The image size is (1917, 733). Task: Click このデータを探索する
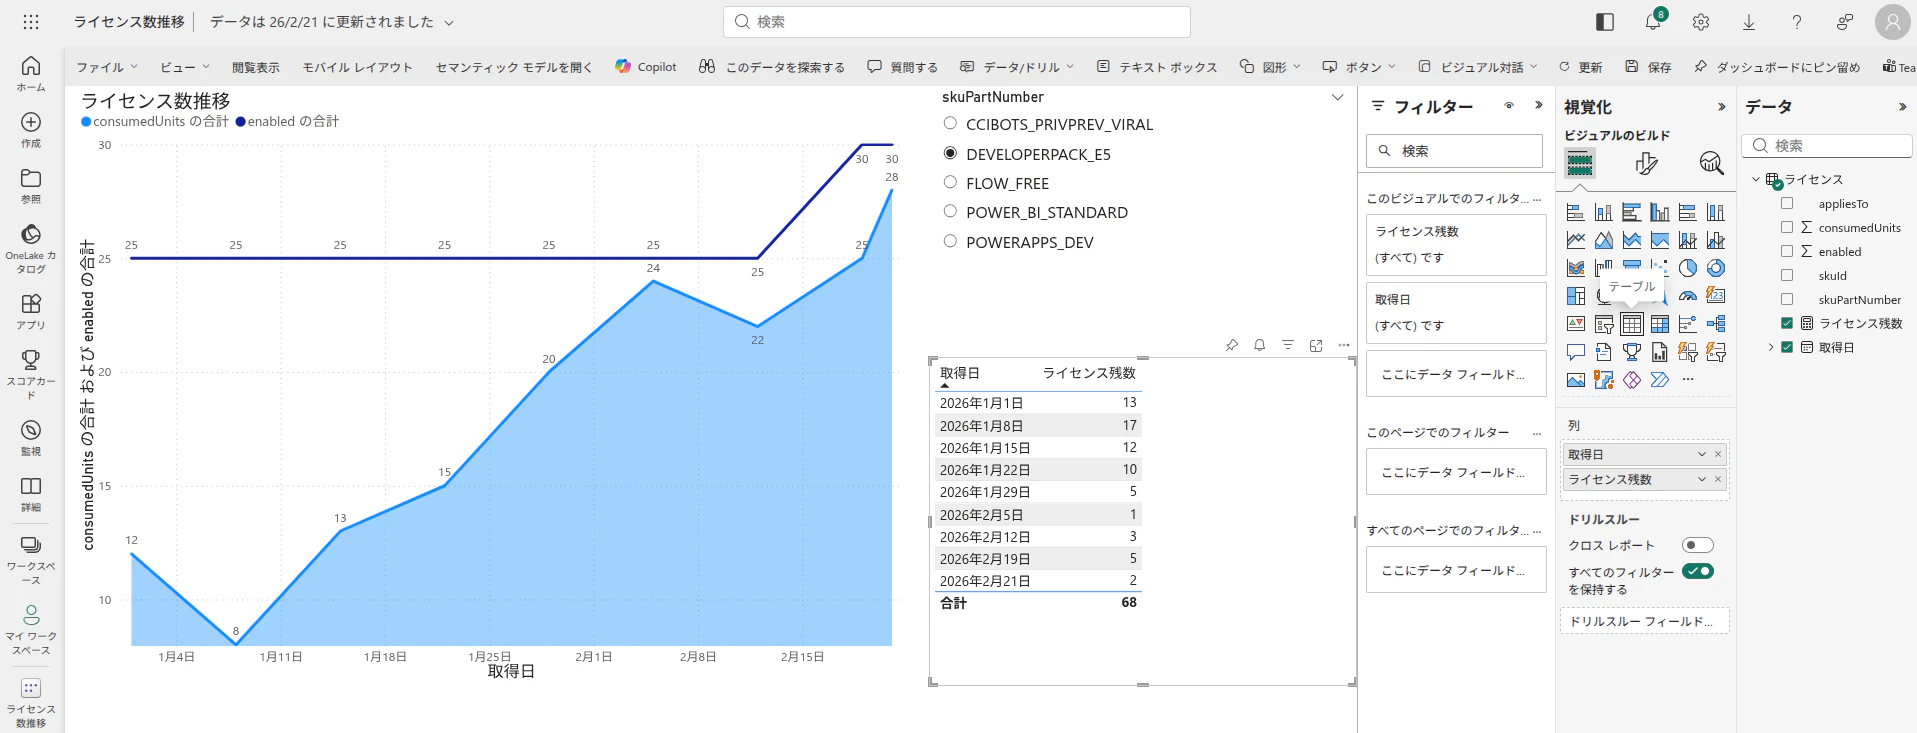[772, 67]
